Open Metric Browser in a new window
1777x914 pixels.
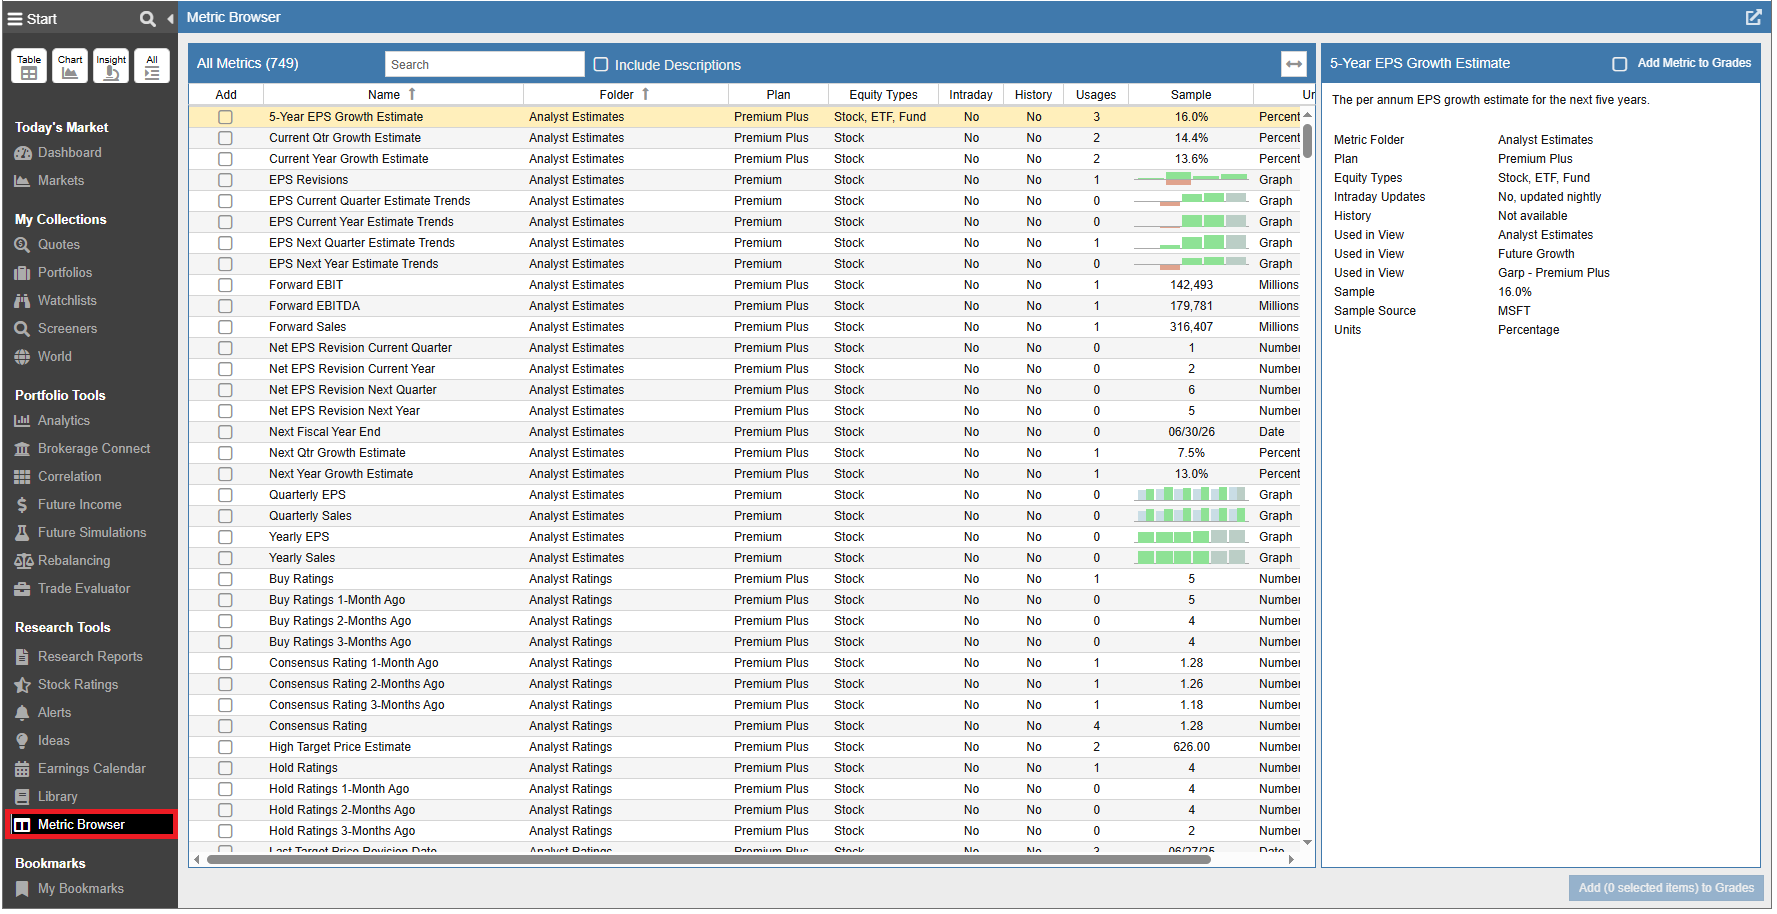coord(1754,17)
